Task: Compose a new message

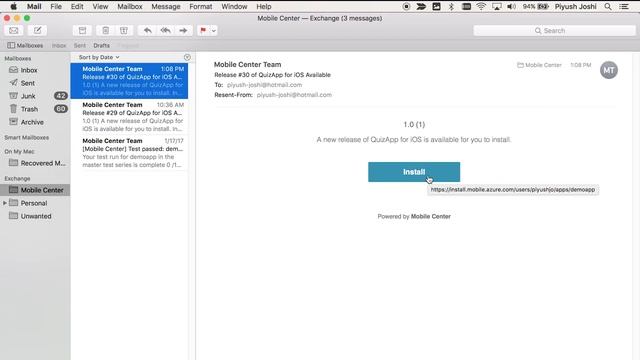Action: (38, 31)
